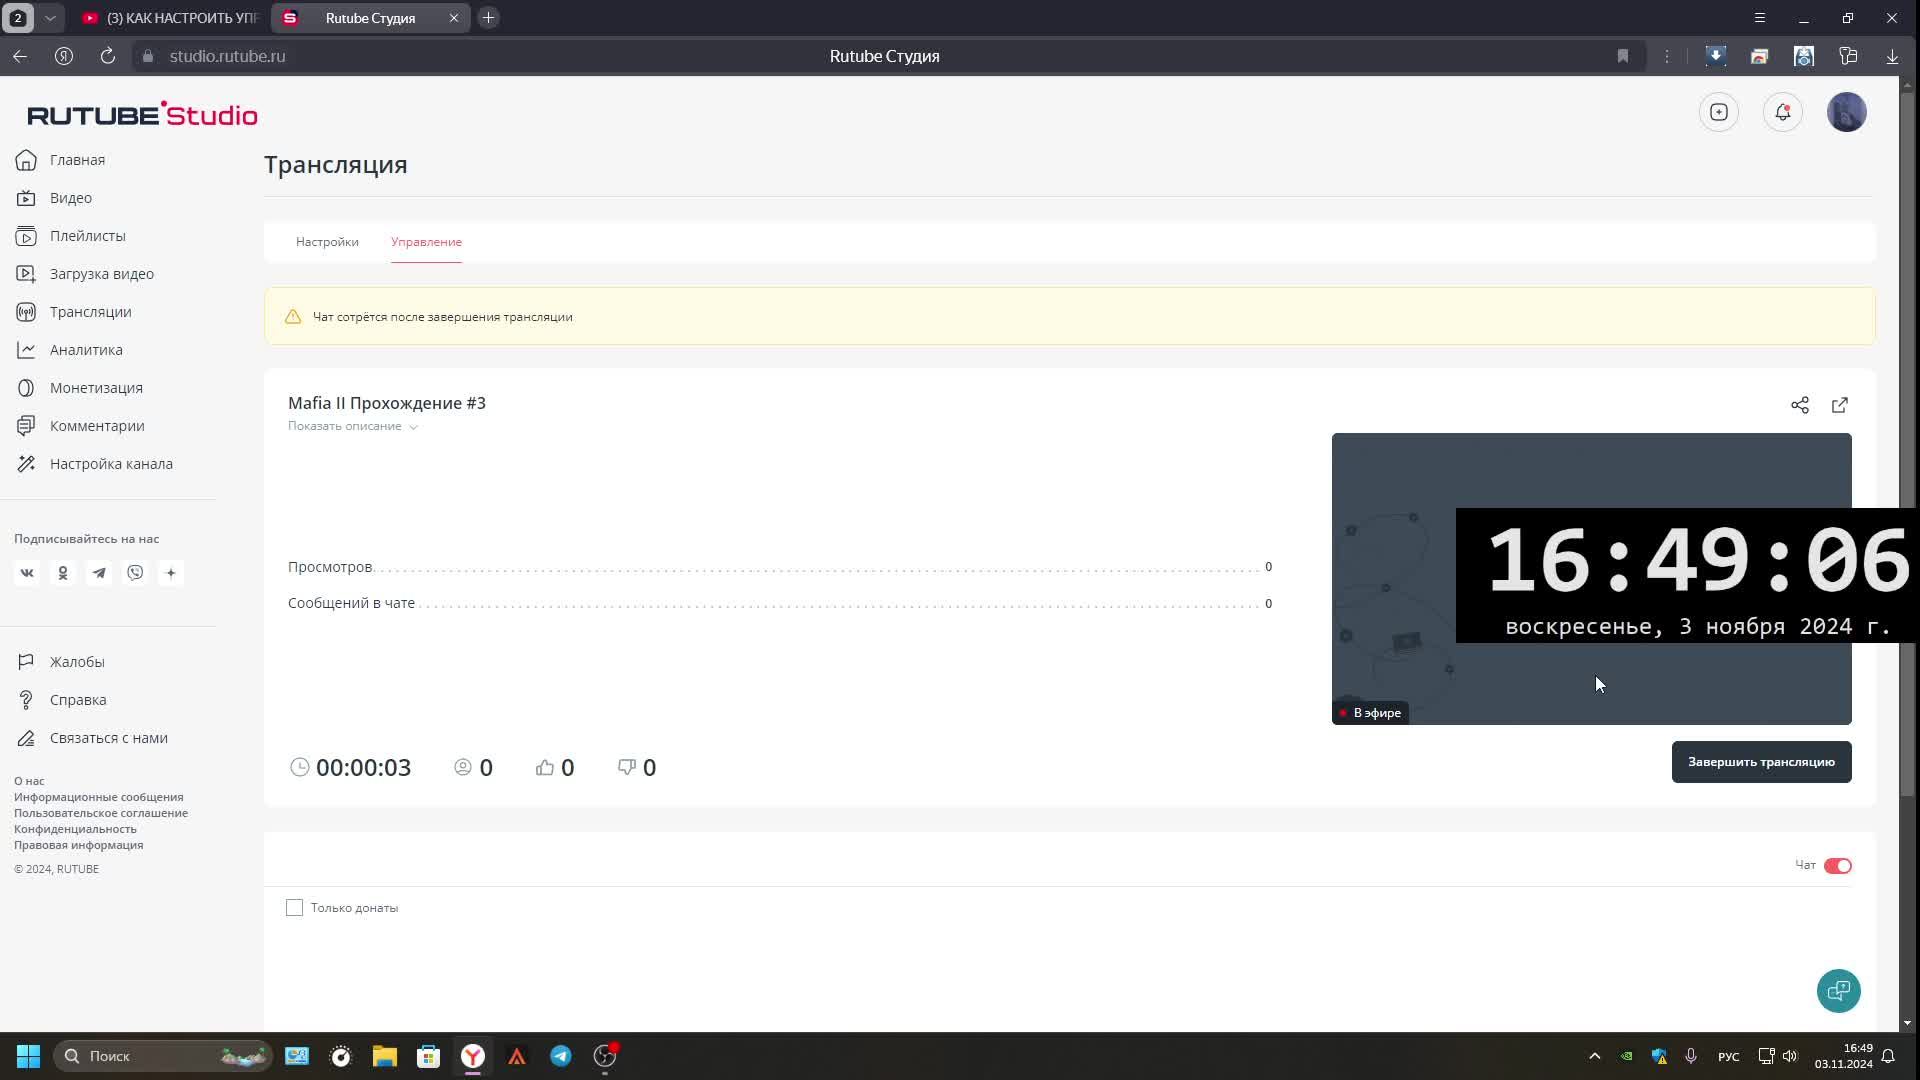Switch to the Настройки tab
The height and width of the screenshot is (1080, 1920).
(327, 242)
